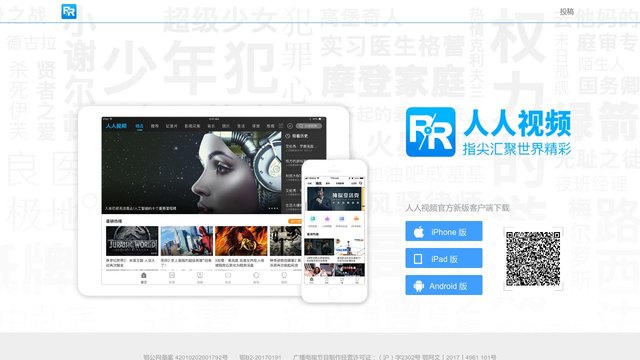Image resolution: width=640 pixels, height=360 pixels.
Task: Click the Jurassic World thumbnail on tablet
Action: coord(132,241)
